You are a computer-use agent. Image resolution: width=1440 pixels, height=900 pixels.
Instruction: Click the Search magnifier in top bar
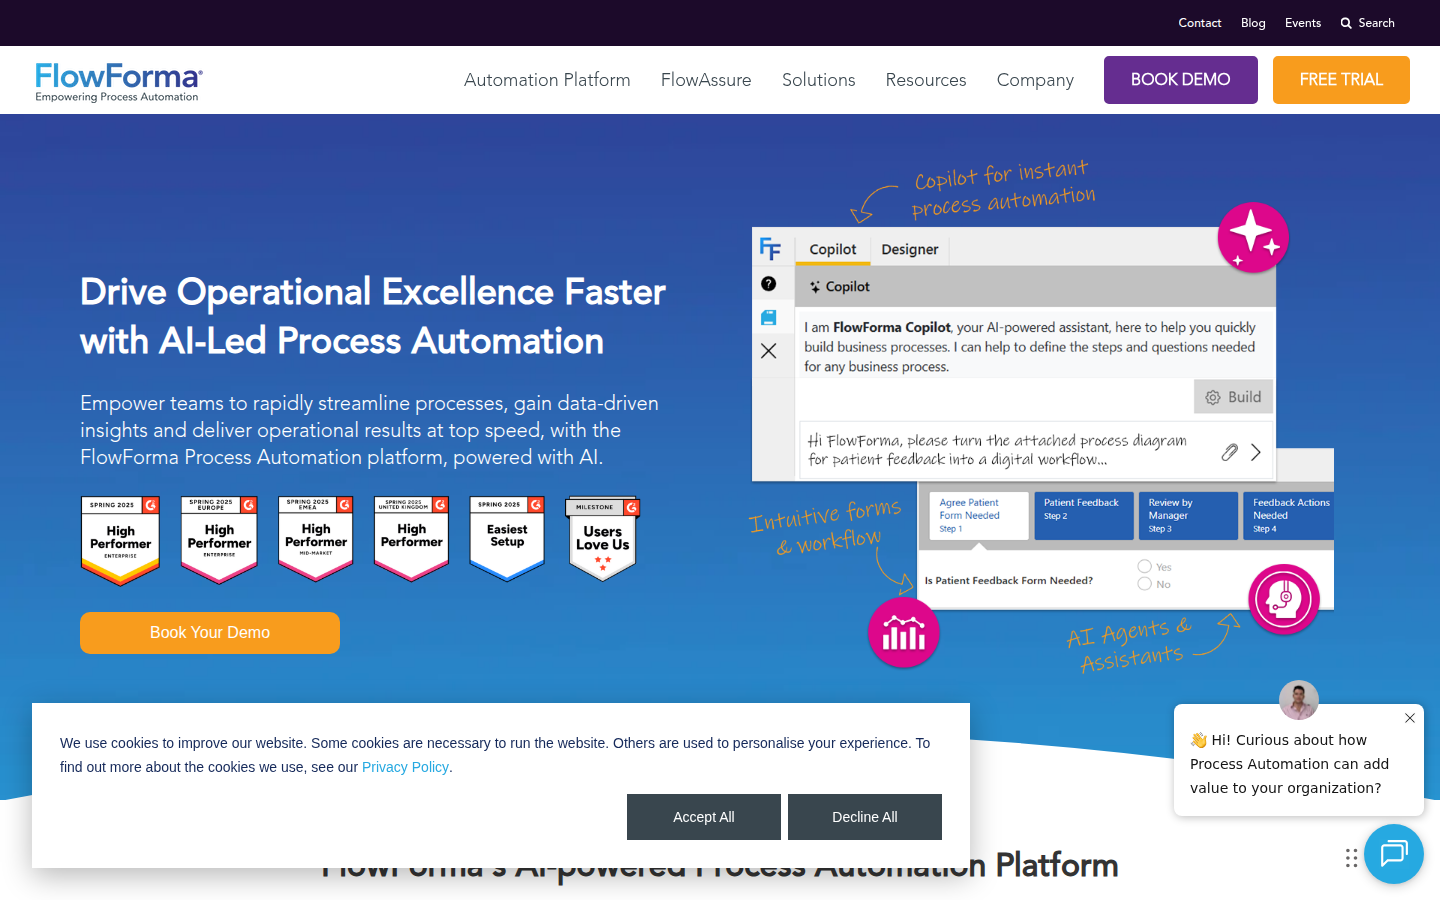tap(1346, 23)
